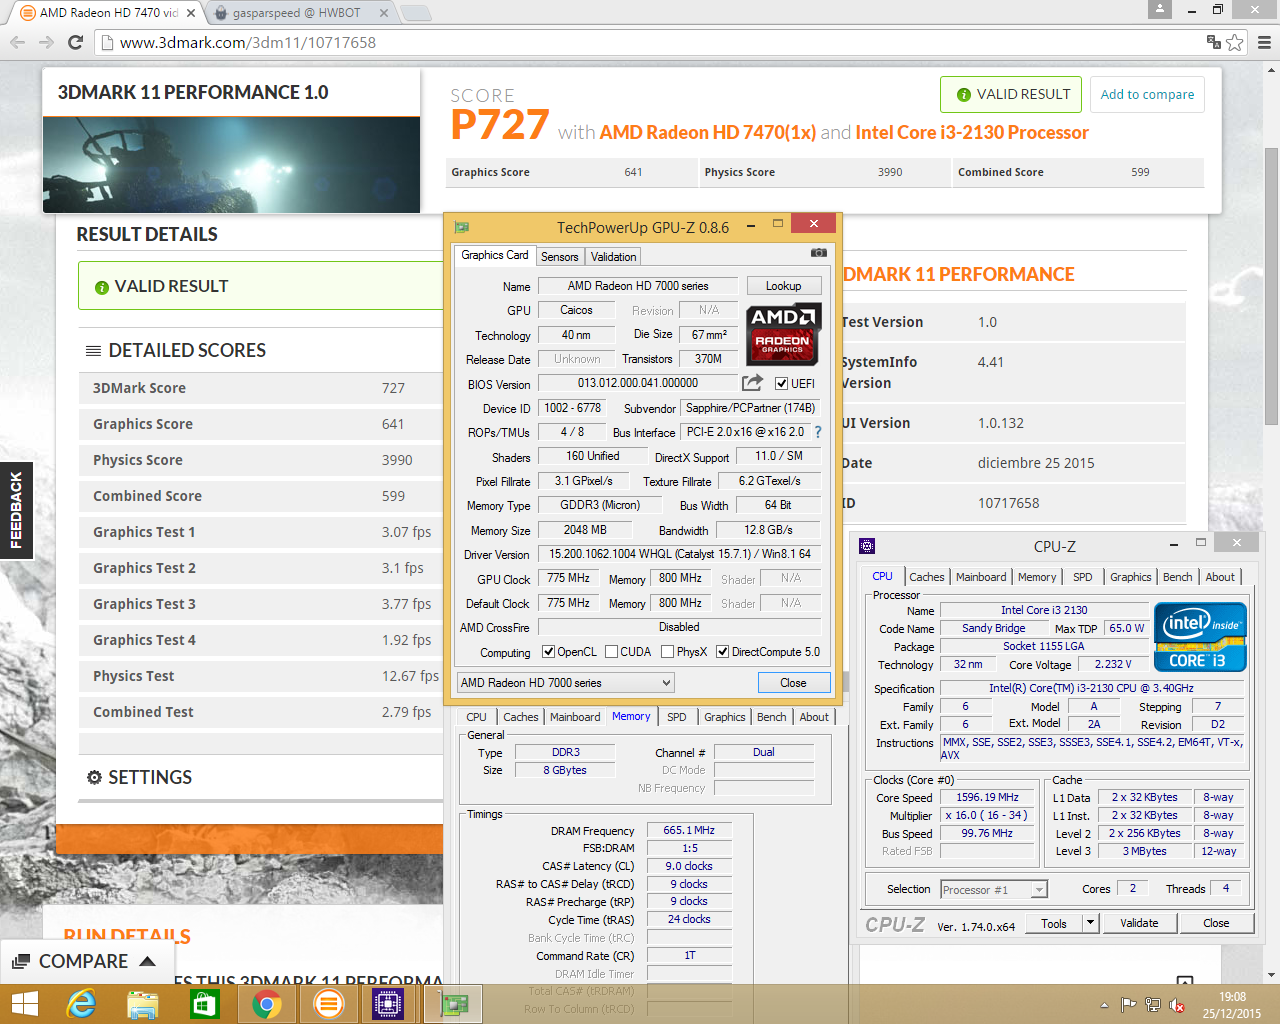Image resolution: width=1280 pixels, height=1024 pixels.
Task: Open Chrome hamburger menu
Action: [1264, 42]
